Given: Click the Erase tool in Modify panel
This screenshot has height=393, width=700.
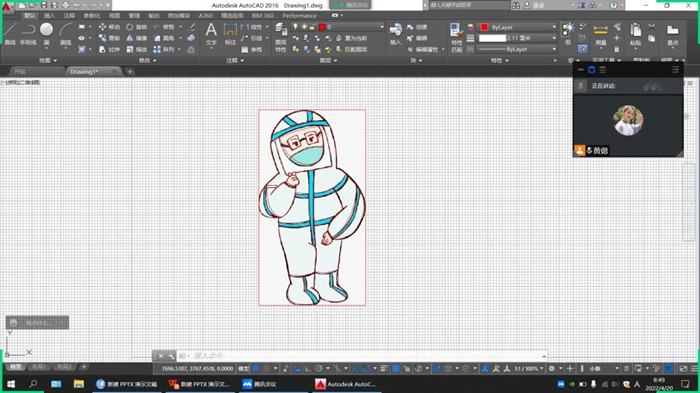Looking at the screenshot, I should tap(191, 27).
